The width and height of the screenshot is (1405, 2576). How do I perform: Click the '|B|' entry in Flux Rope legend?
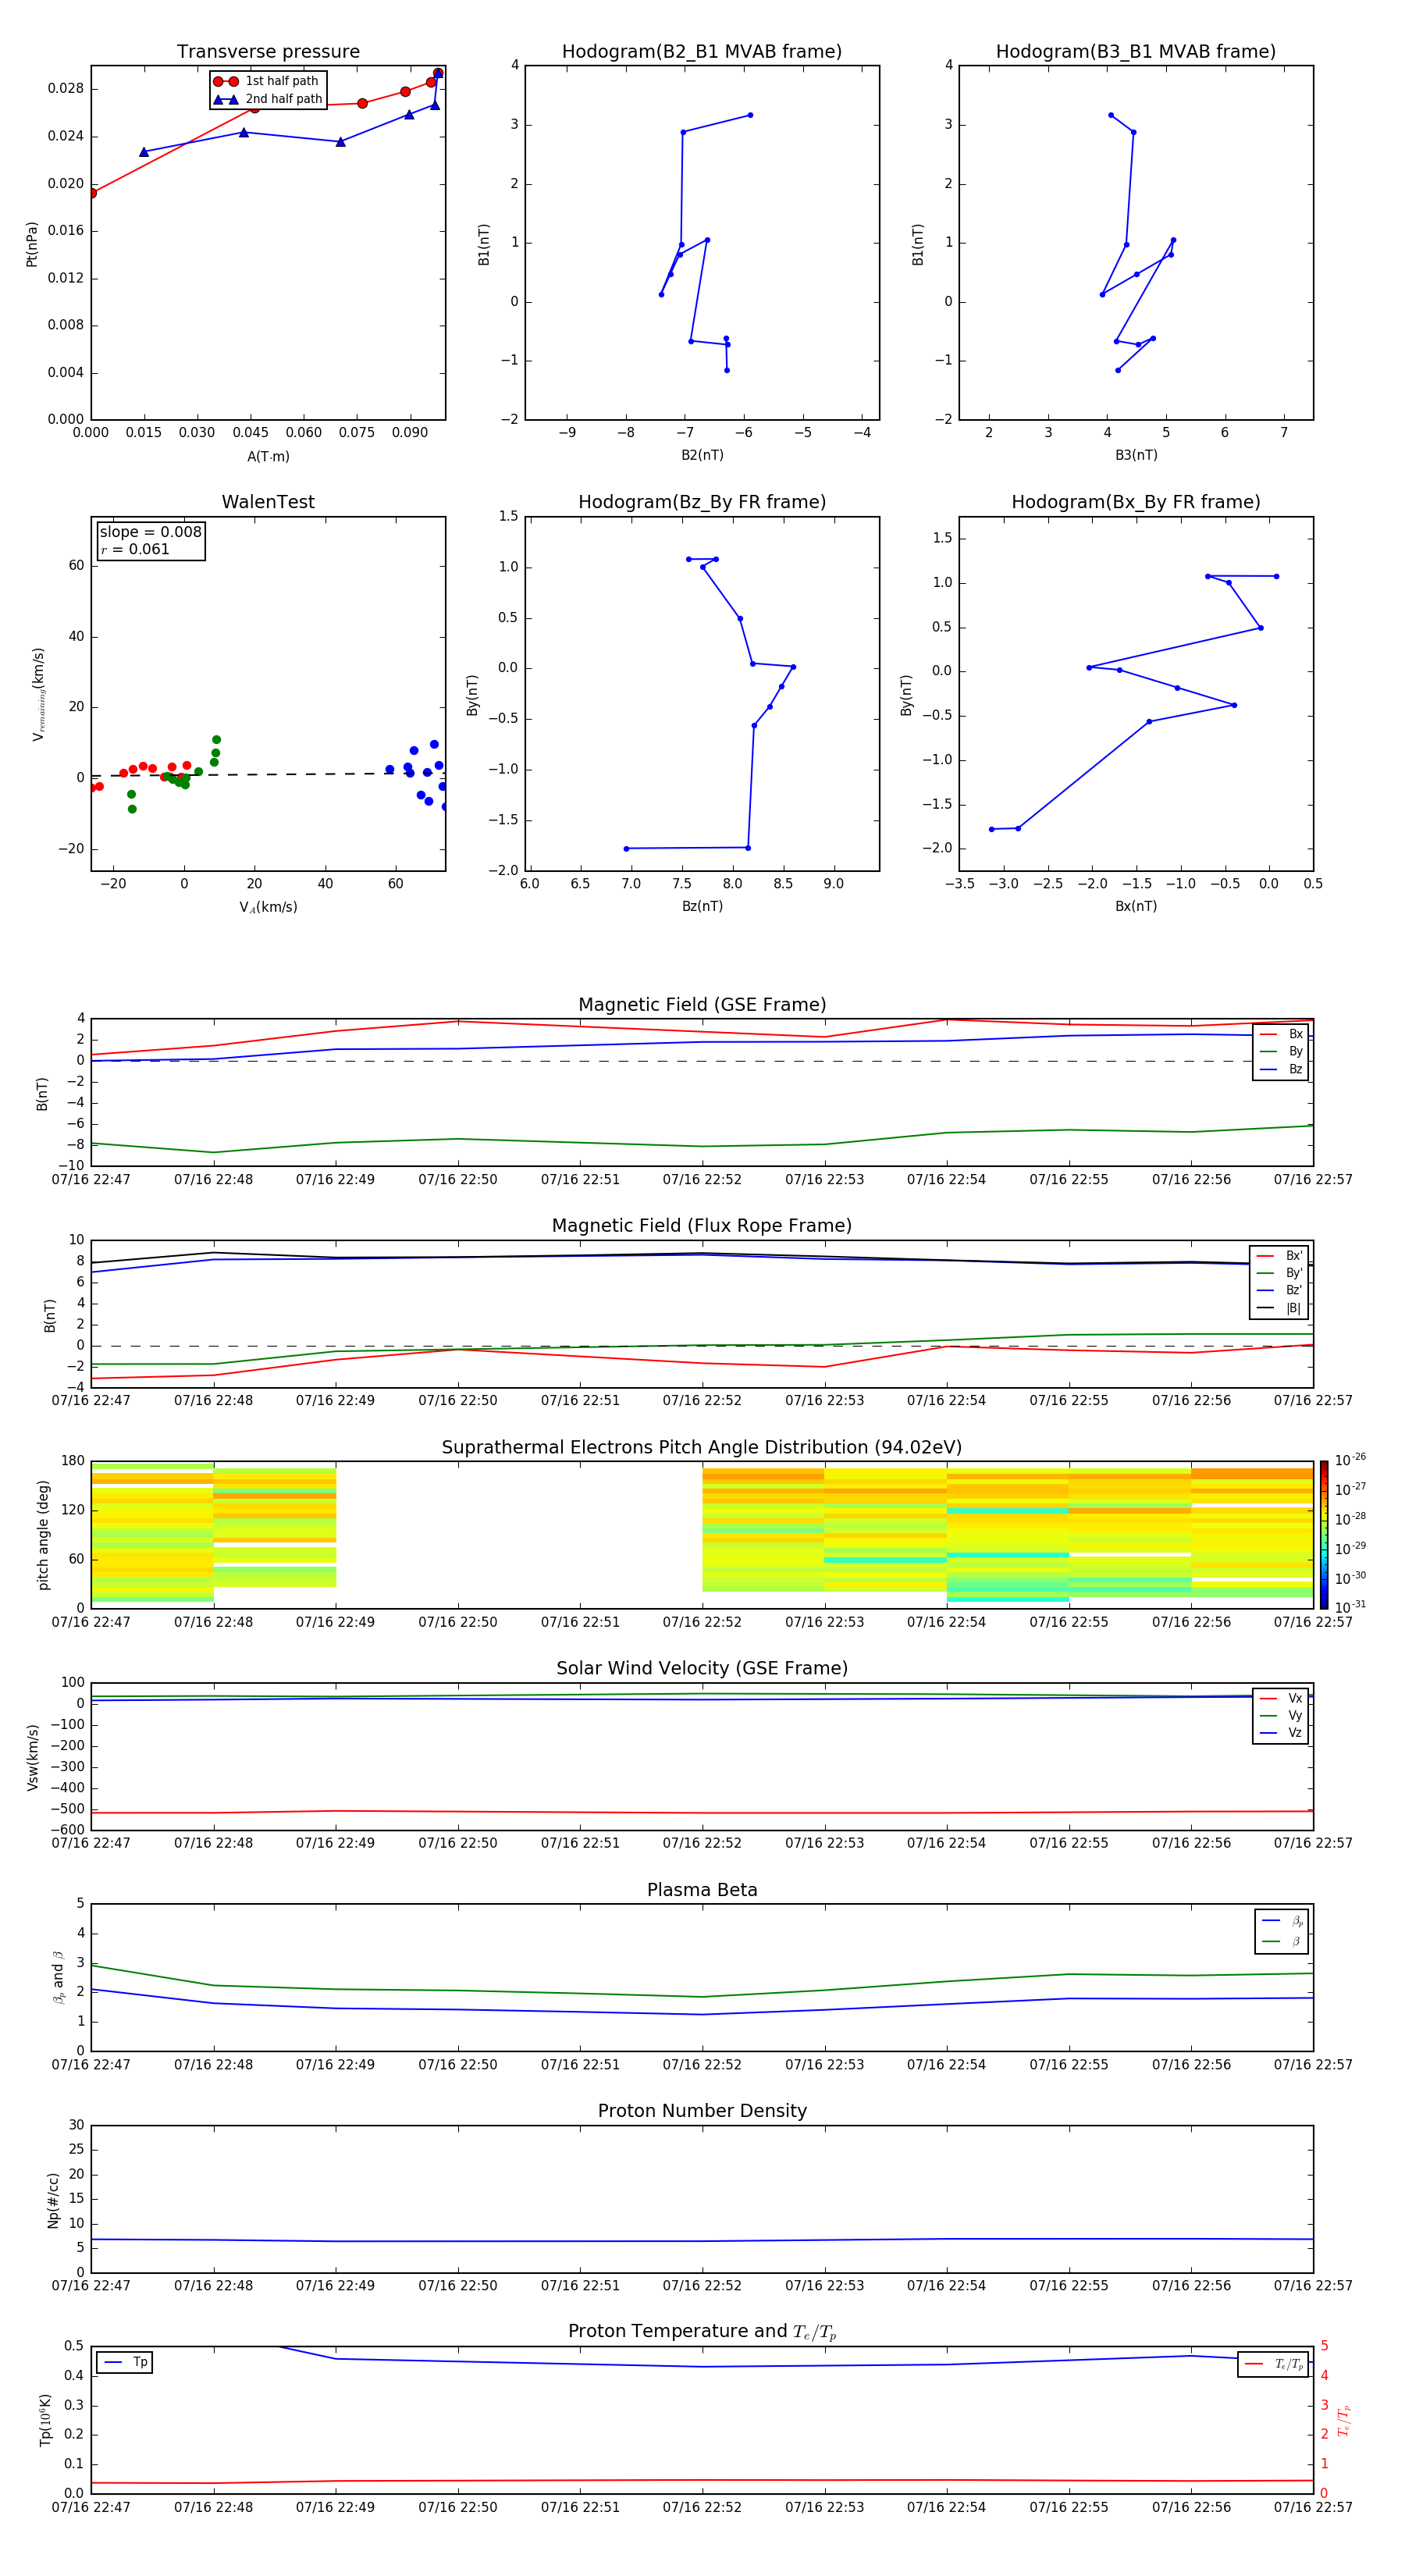(1279, 1308)
